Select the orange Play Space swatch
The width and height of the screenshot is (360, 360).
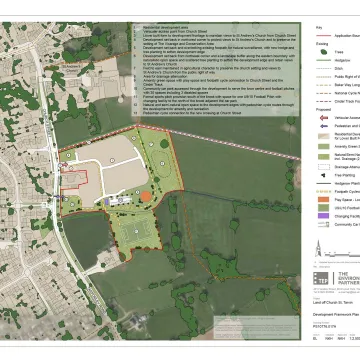[323, 200]
